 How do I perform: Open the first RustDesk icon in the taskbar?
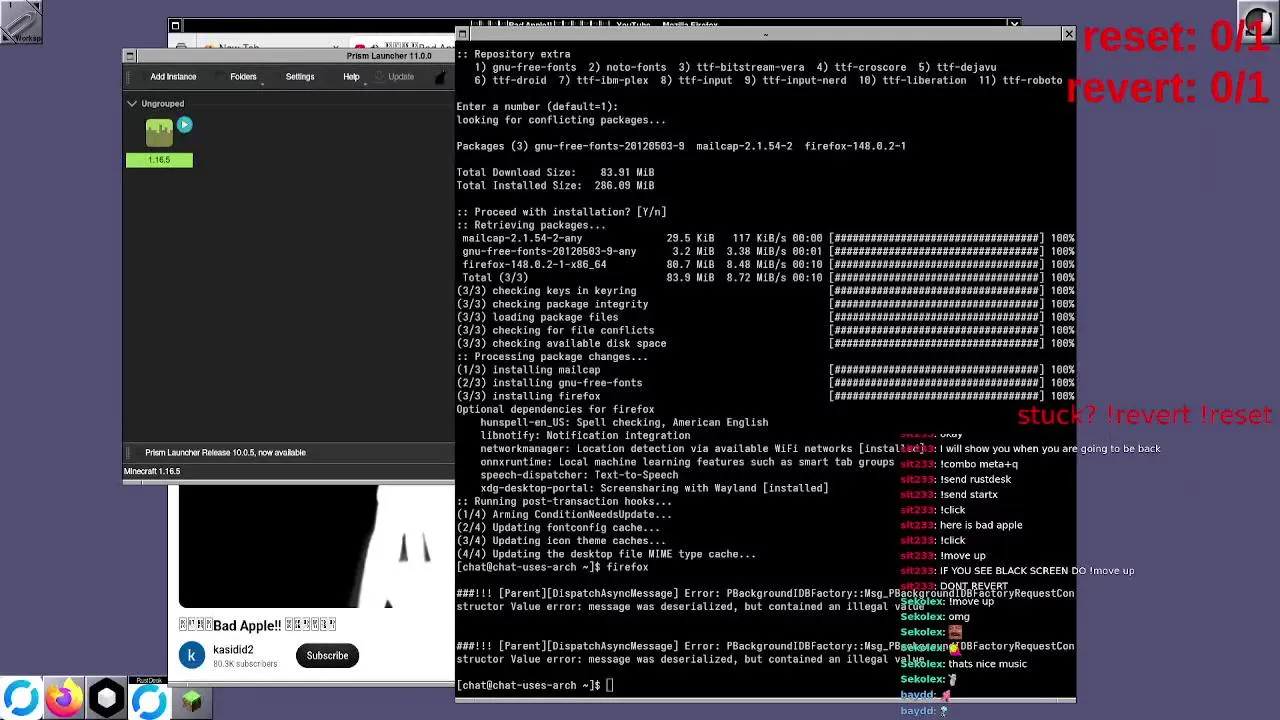tap(20, 699)
